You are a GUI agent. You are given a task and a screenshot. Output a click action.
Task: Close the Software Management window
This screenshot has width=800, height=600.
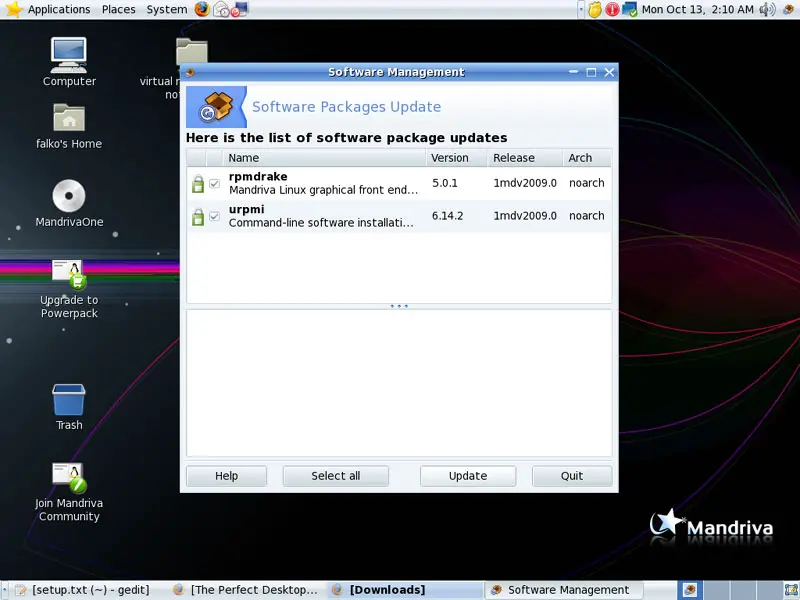click(609, 72)
